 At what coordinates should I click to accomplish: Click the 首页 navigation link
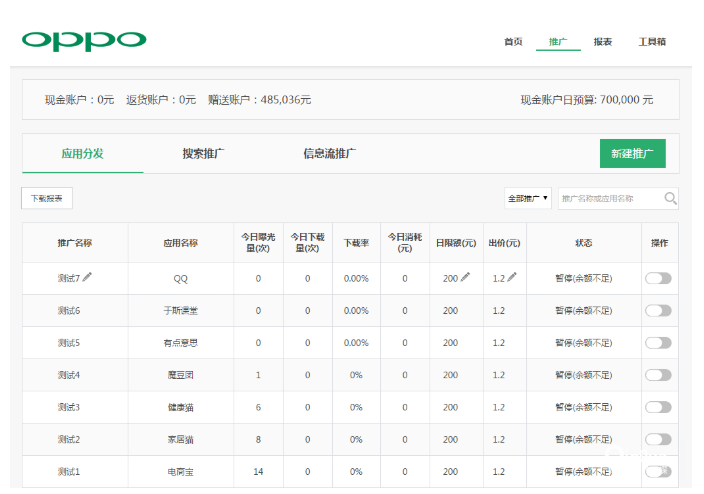tap(513, 42)
